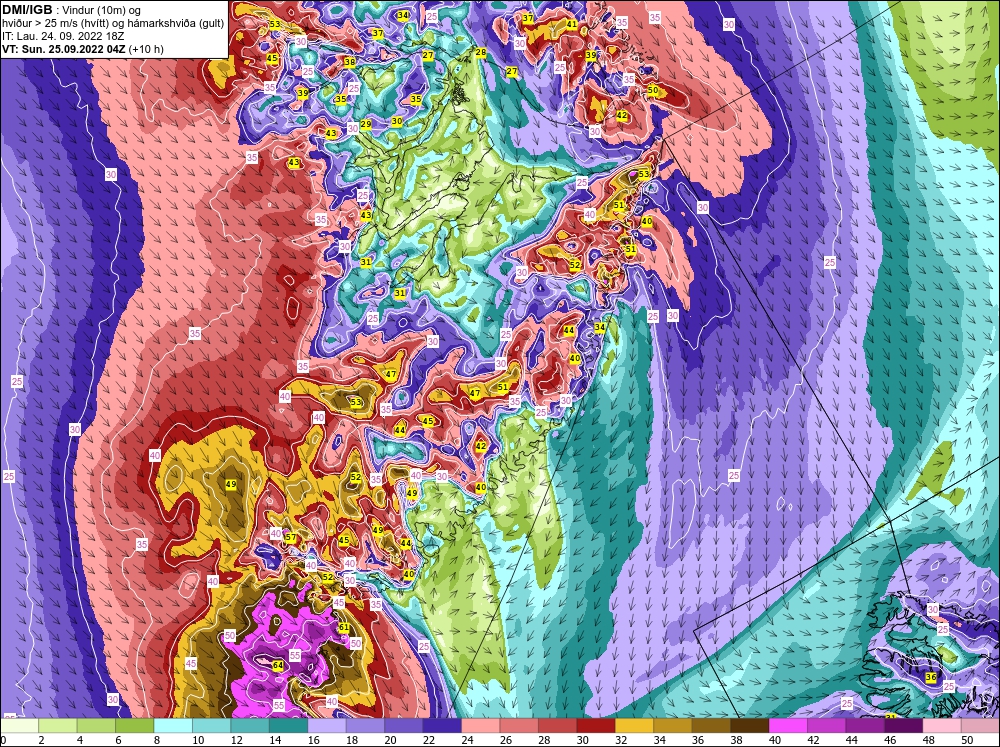This screenshot has width=1000, height=747.
Task: Click the yellow gust label 29
Action: 365,124
